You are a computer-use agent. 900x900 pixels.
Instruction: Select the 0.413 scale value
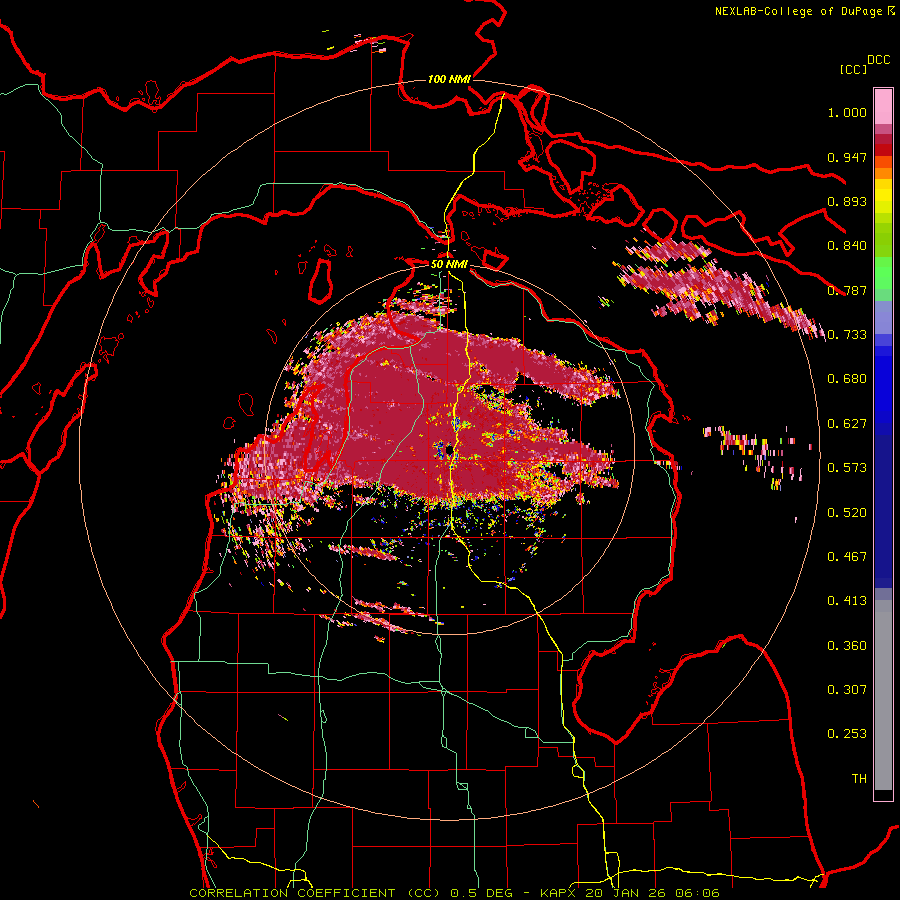[x=847, y=601]
